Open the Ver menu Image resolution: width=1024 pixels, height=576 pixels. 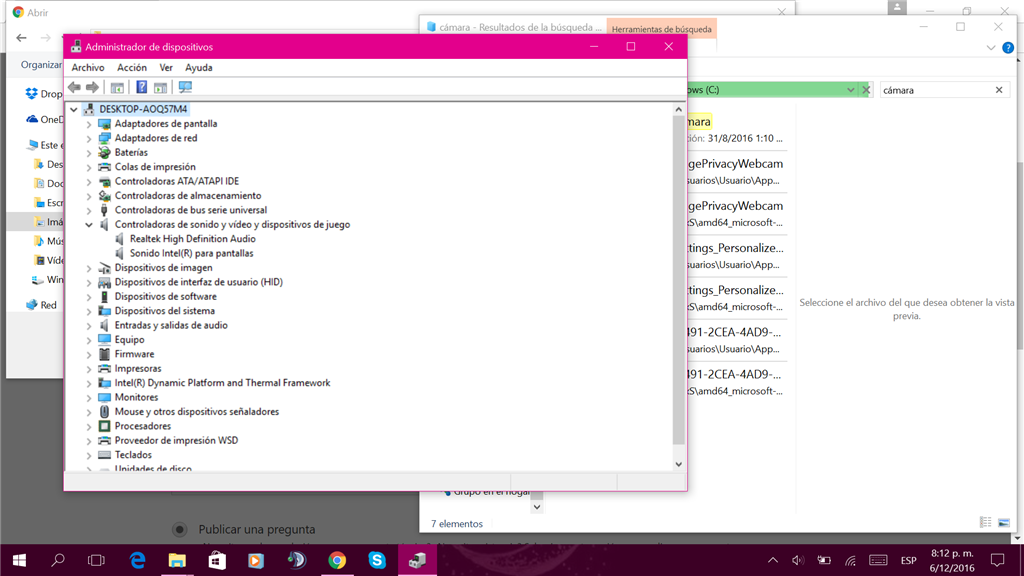166,68
